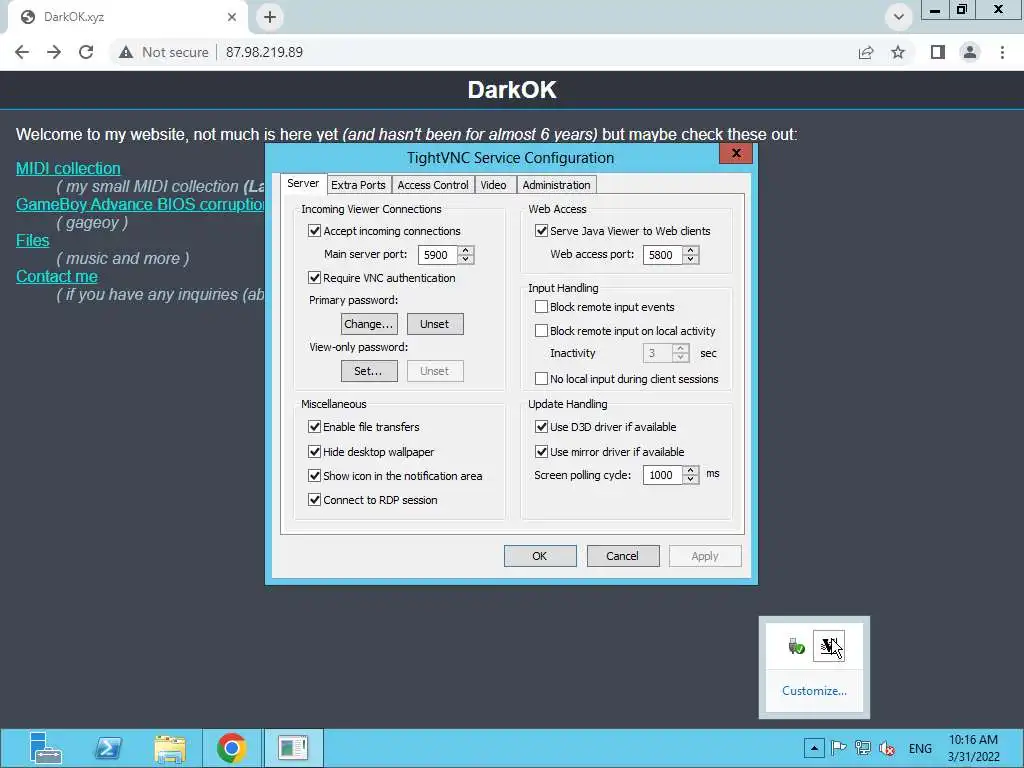The height and width of the screenshot is (768, 1024).
Task: Toggle Serve Java Viewer to Web clients
Action: click(x=541, y=231)
